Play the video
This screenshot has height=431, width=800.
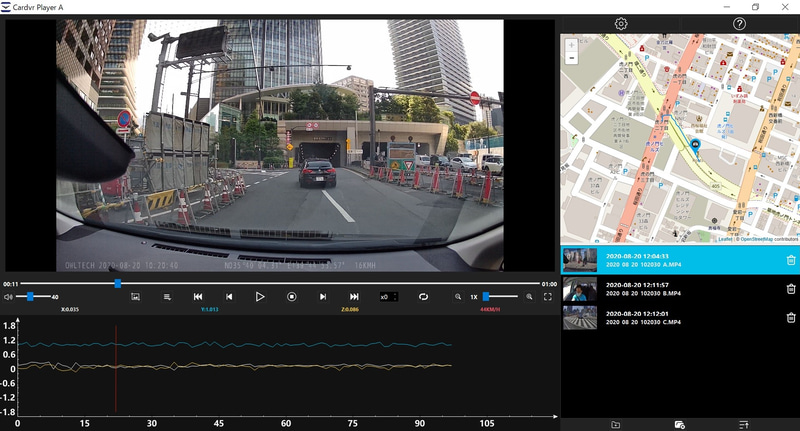[260, 296]
